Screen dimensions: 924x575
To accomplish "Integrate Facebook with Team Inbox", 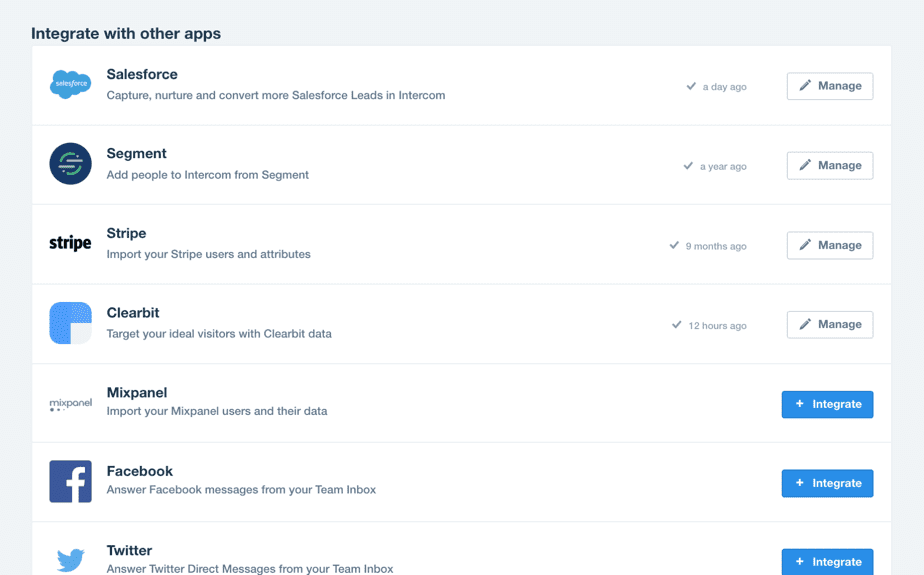I will tap(827, 483).
